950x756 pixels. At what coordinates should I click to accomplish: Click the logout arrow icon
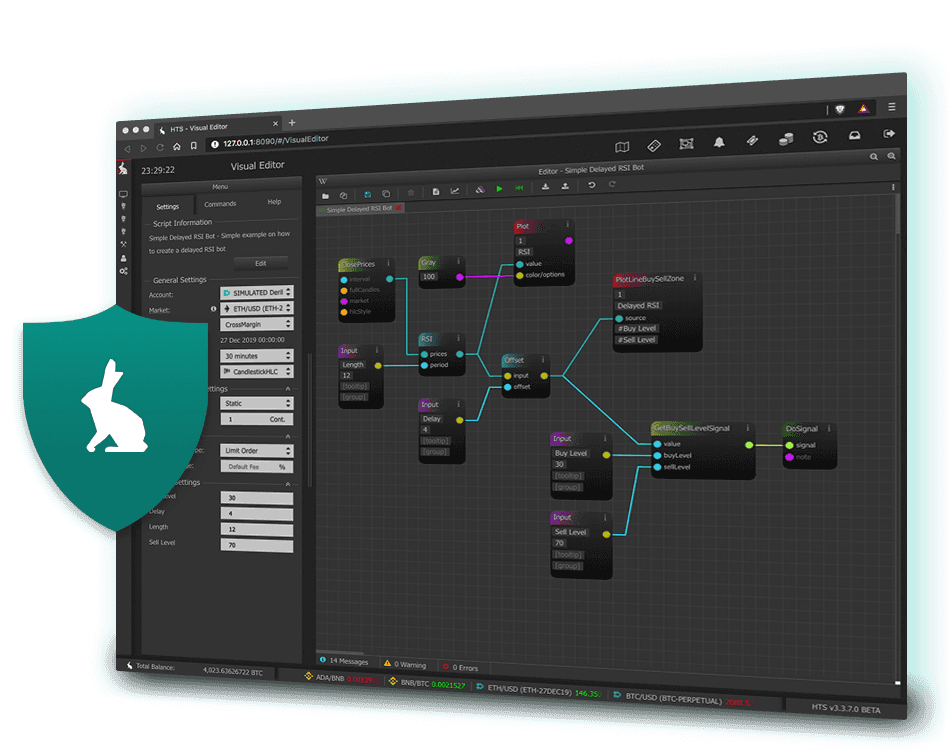[x=889, y=134]
